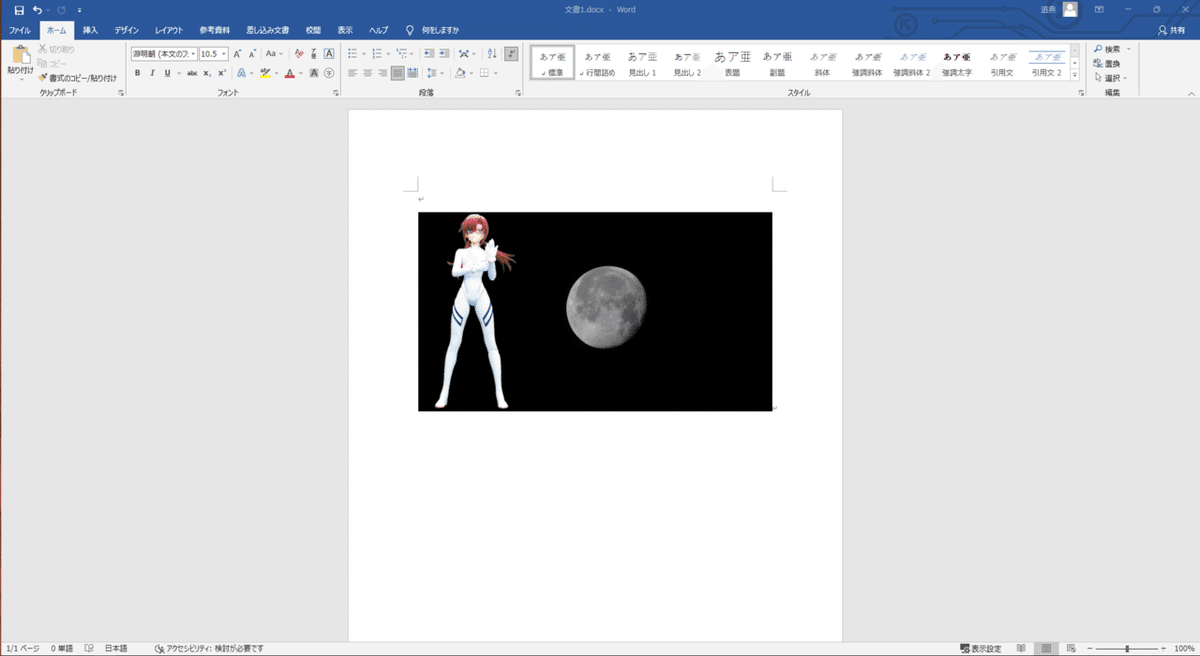Screen dimensions: 1200x656
Task: Open the accessibility check status entry
Action: [209, 649]
